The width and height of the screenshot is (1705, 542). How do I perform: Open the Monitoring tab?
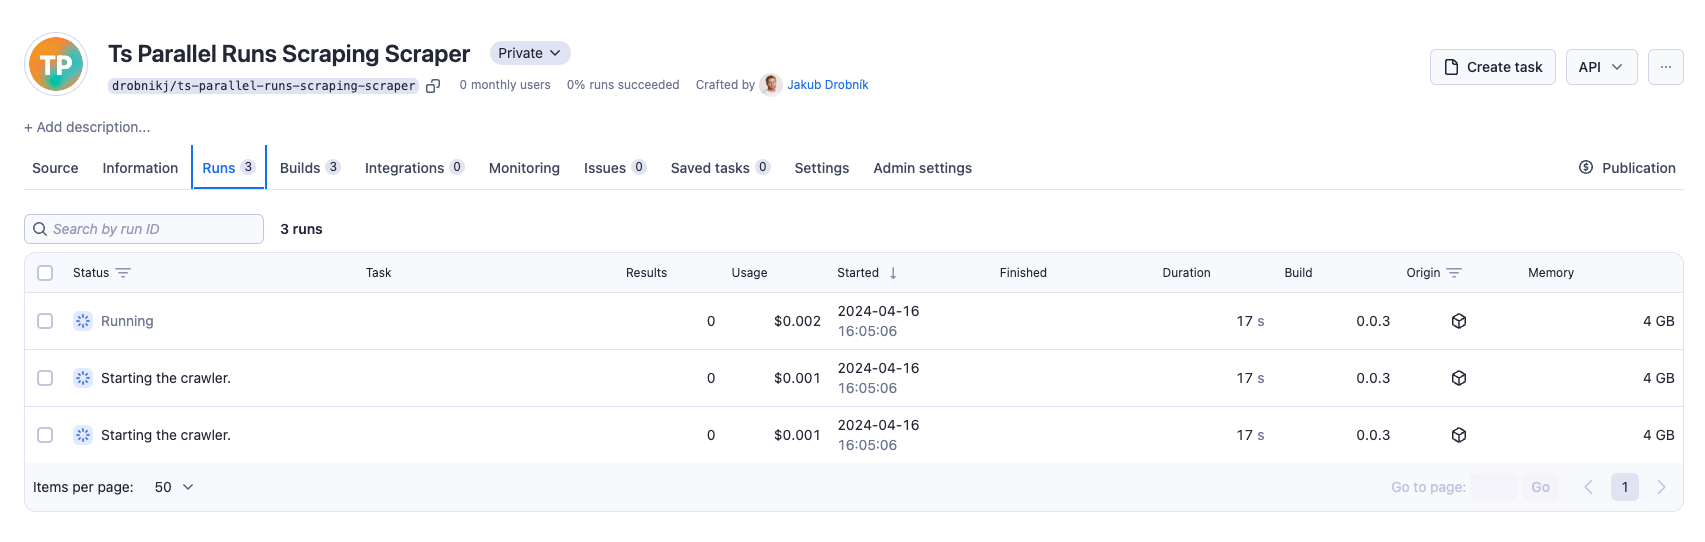524,168
